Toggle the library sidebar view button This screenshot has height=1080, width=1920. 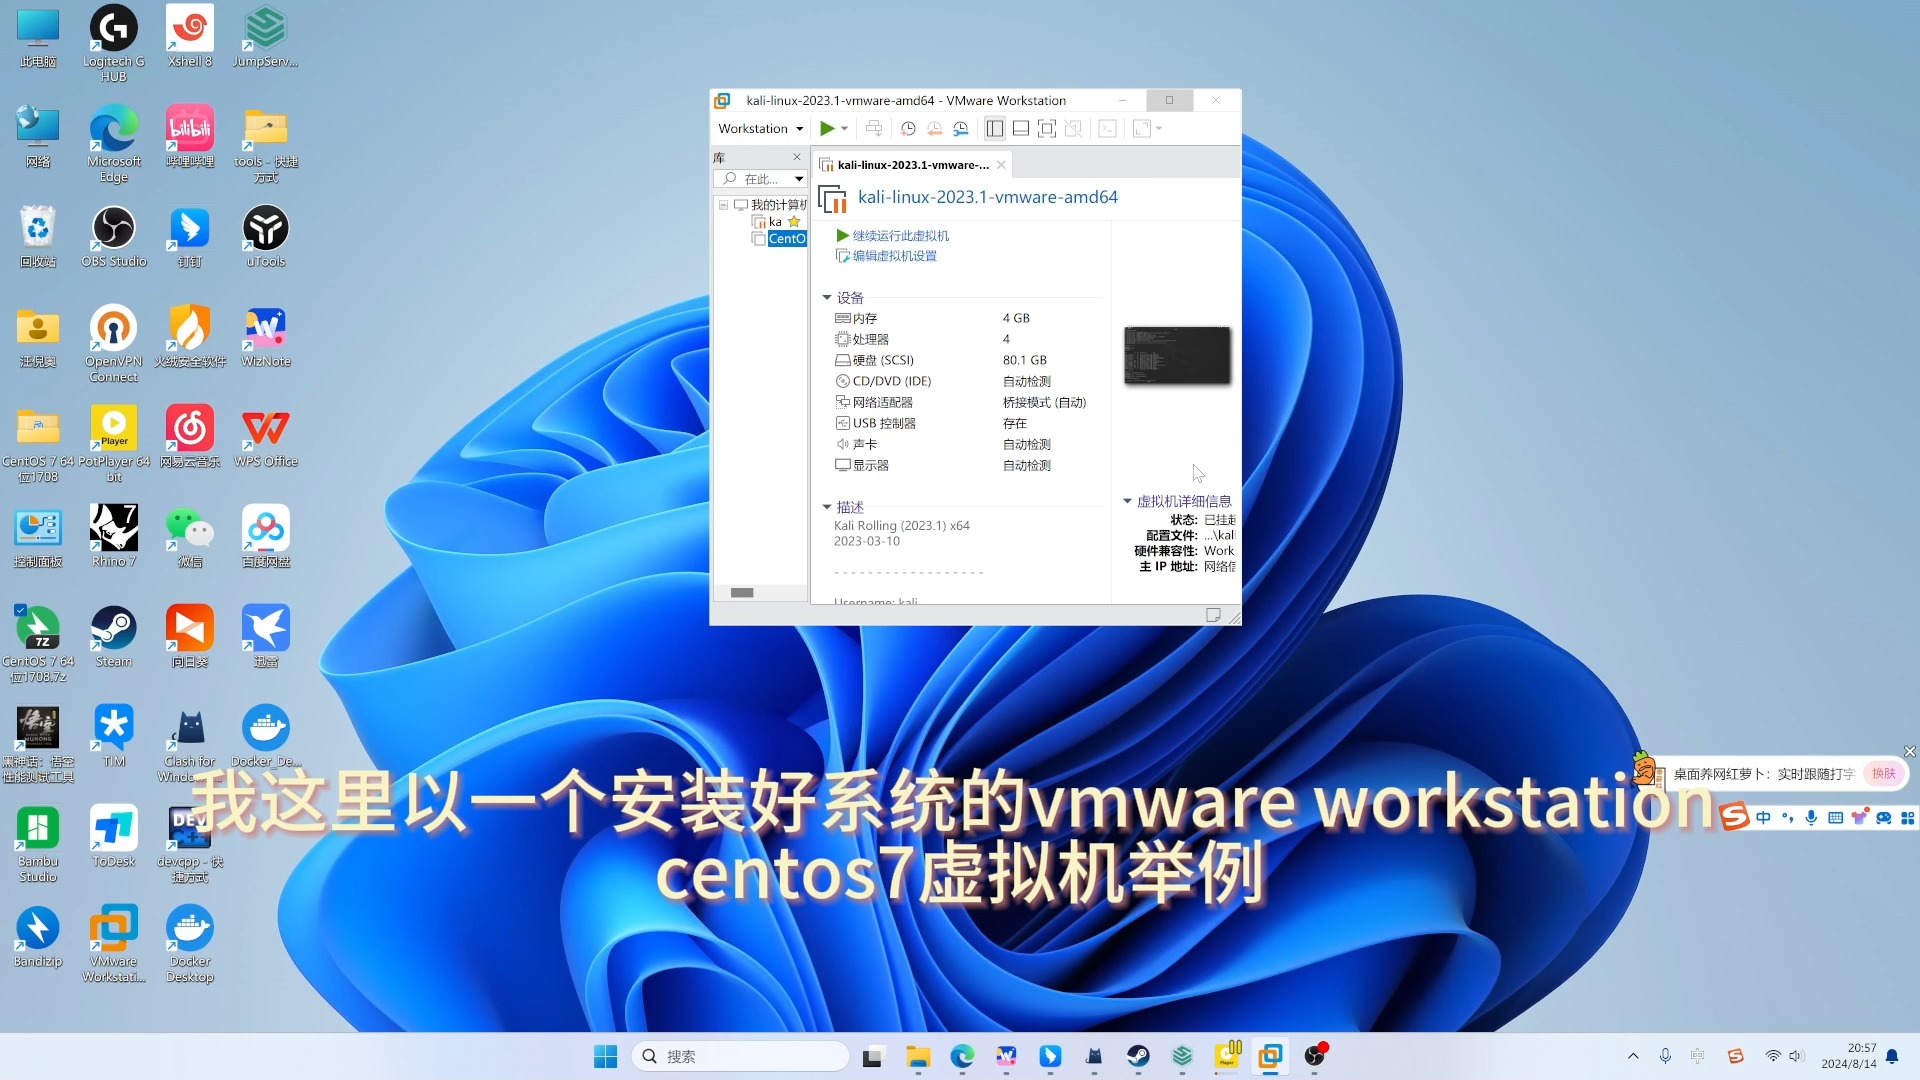(995, 128)
